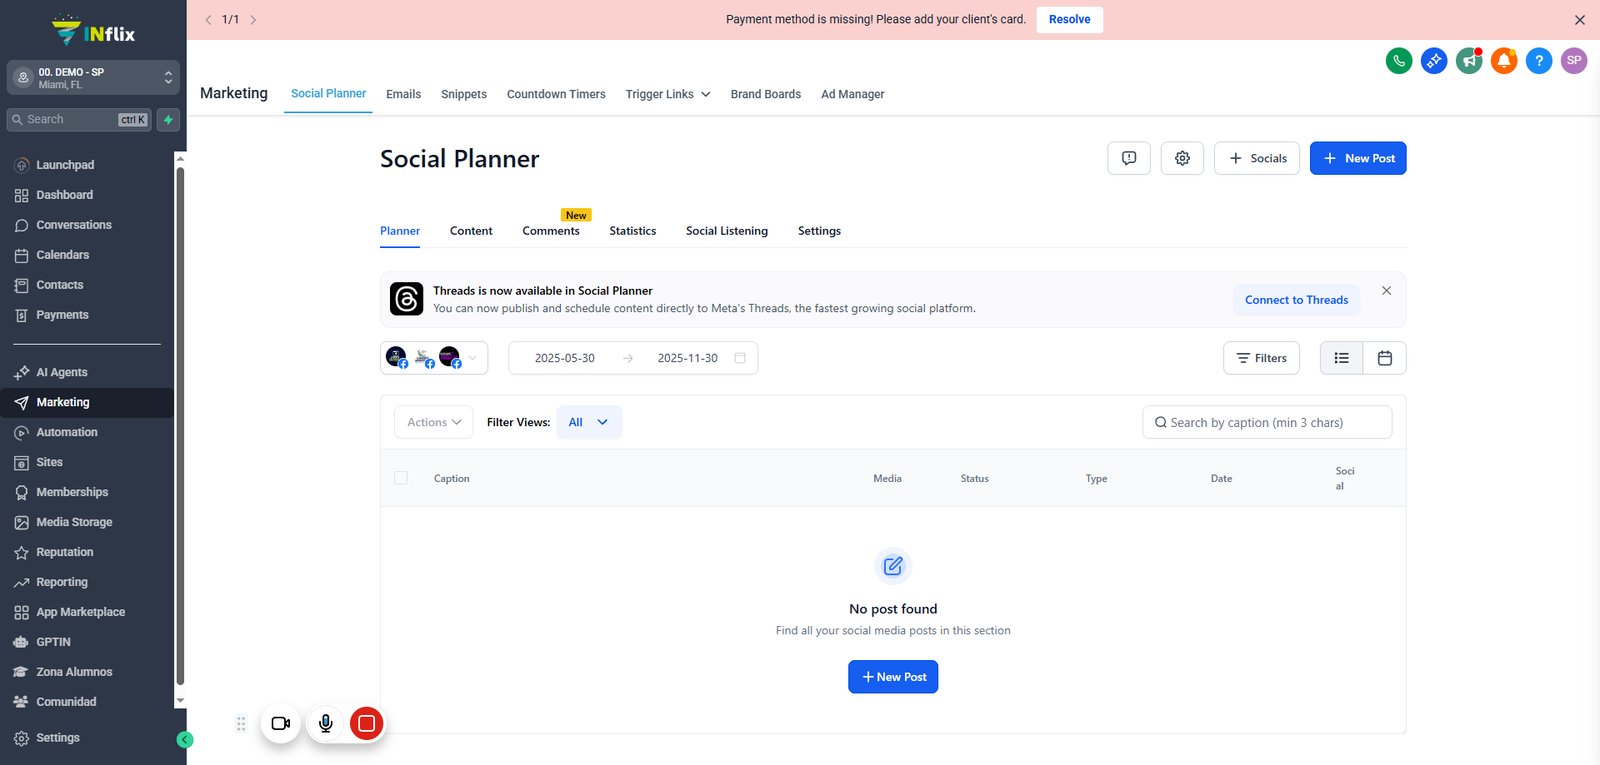1600x765 pixels.
Task: Click the Filters button
Action: (x=1261, y=358)
